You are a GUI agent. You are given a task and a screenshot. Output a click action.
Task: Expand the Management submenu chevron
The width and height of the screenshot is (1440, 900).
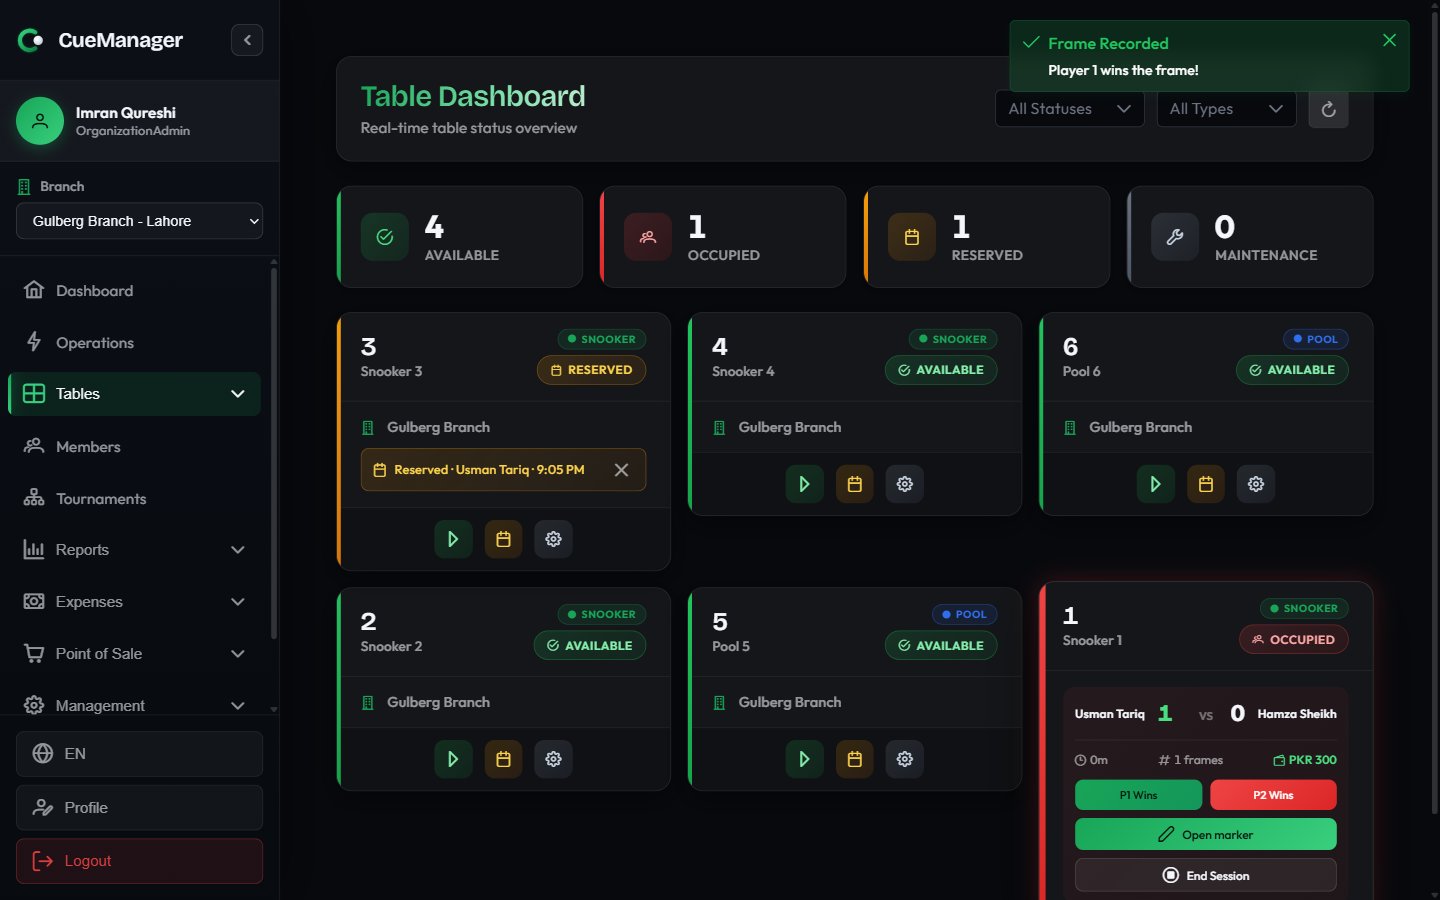[237, 705]
